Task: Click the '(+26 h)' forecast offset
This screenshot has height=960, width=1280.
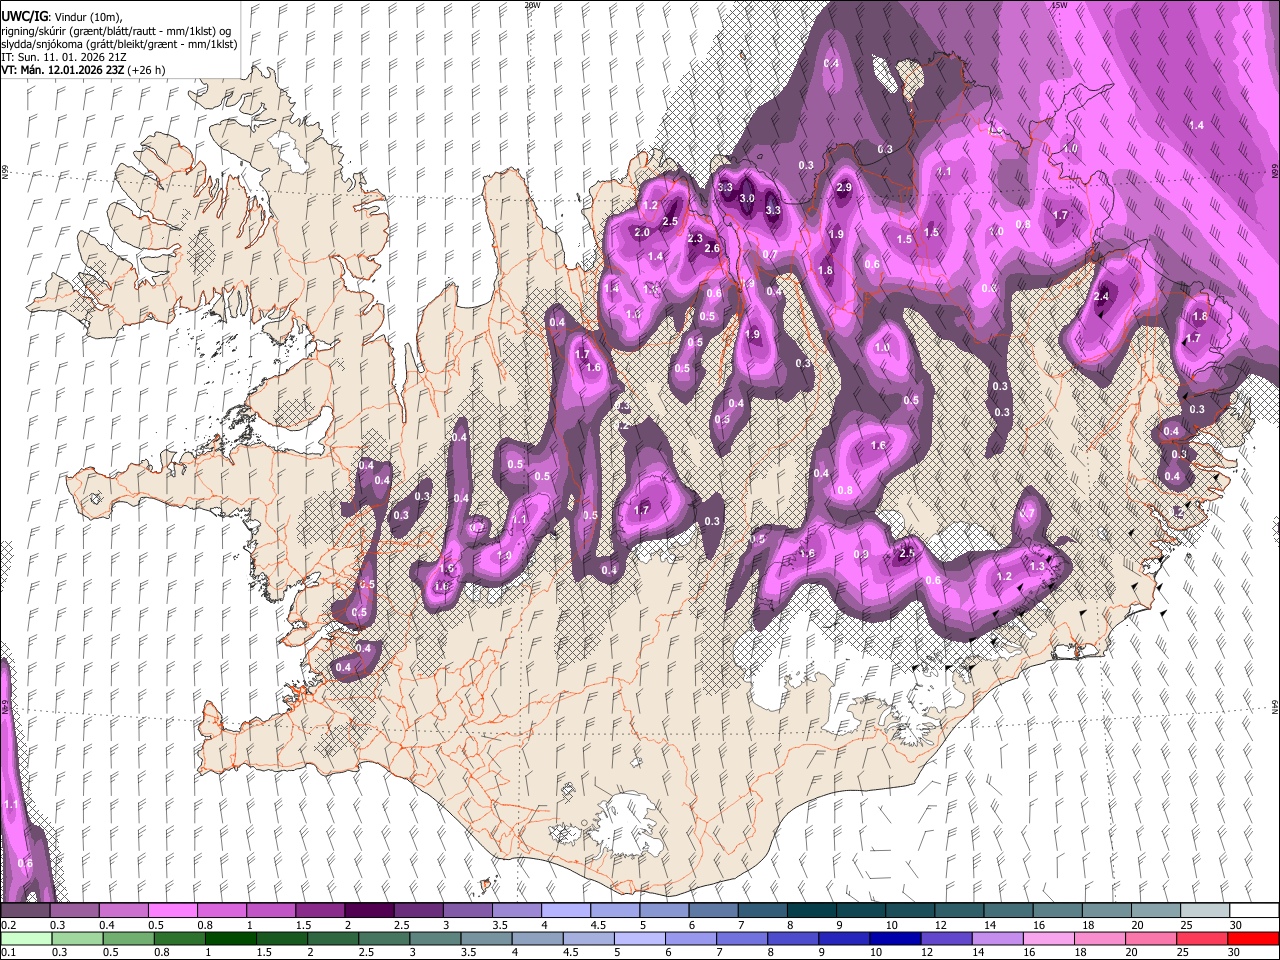Action: (147, 70)
